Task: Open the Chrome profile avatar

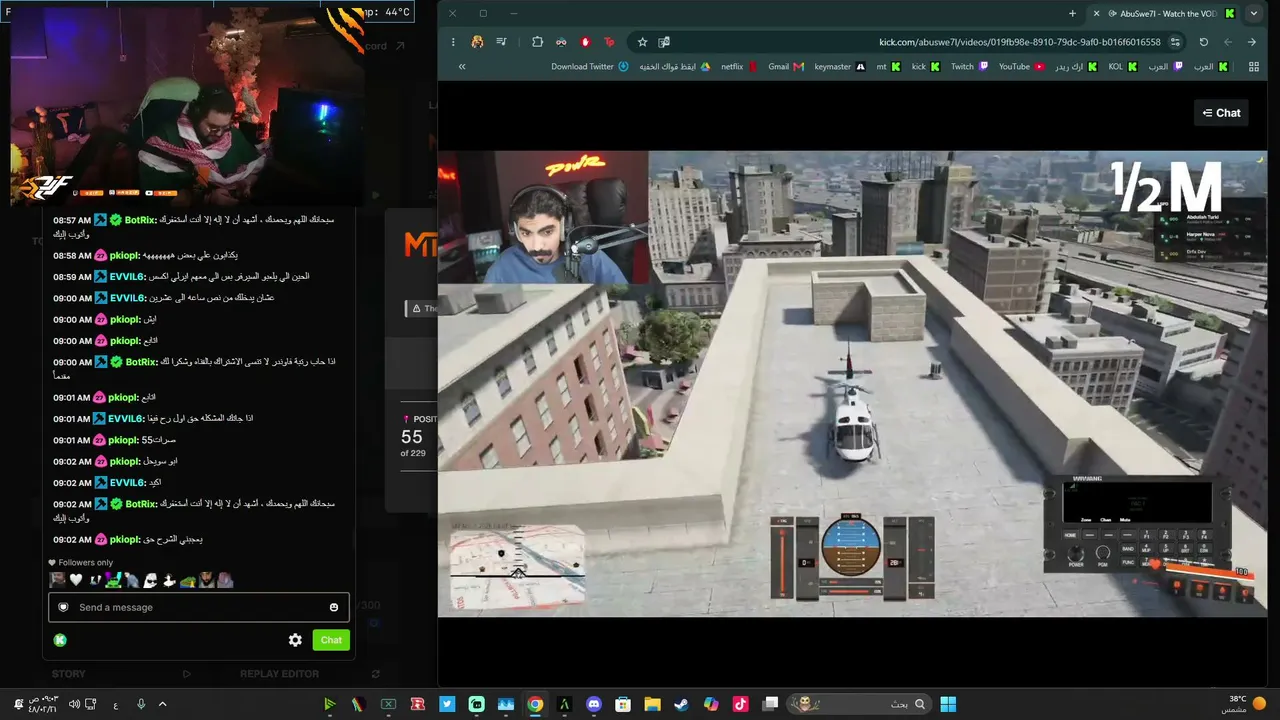Action: (478, 42)
